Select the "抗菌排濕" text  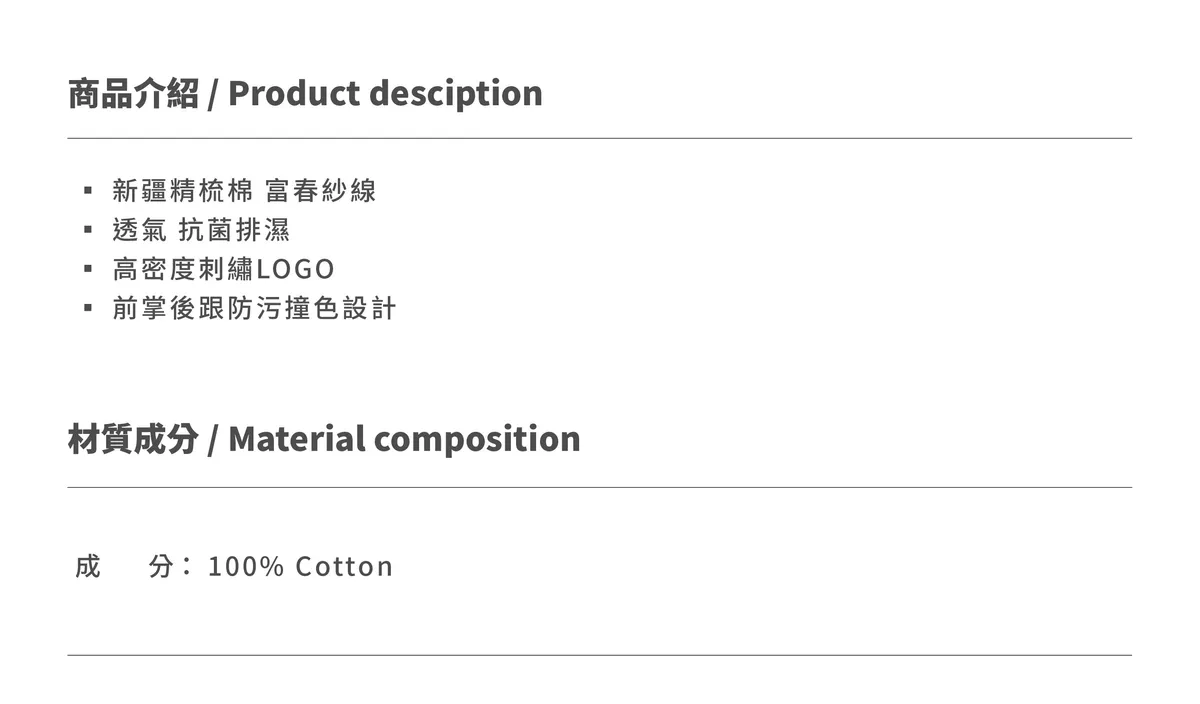point(234,230)
